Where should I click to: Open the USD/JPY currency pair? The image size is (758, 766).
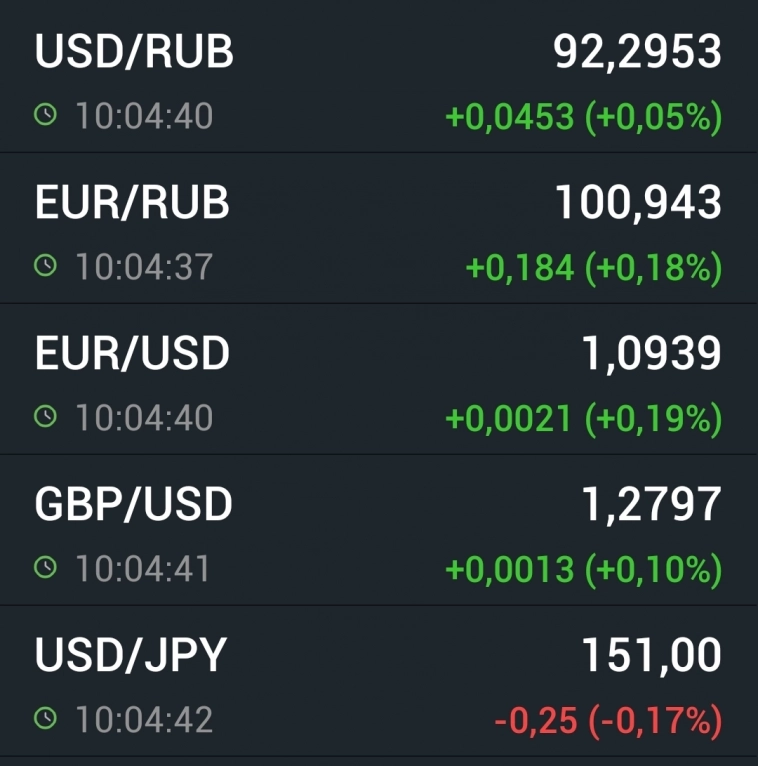tap(131, 655)
